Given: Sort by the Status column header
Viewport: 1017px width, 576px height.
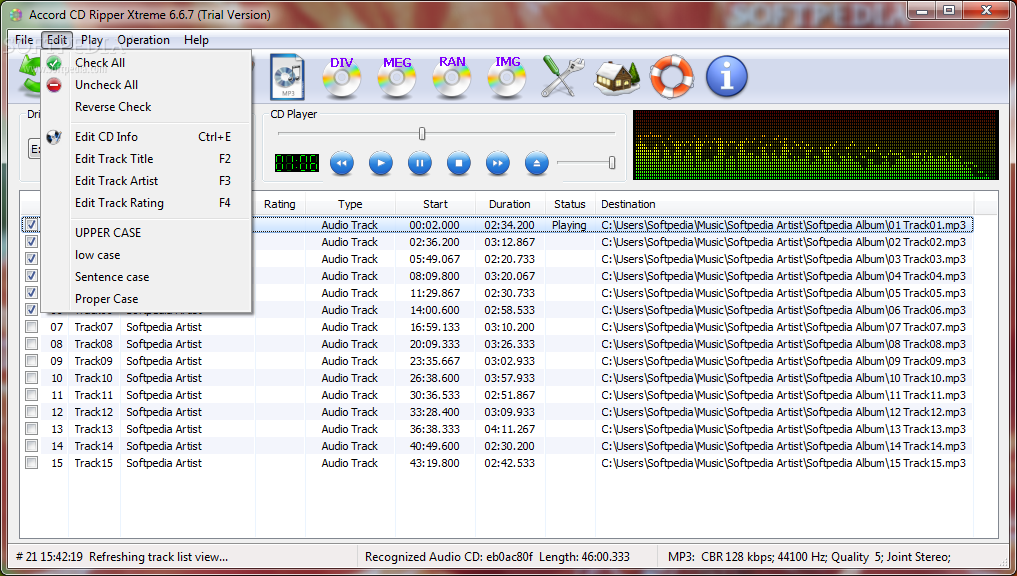Looking at the screenshot, I should click(x=570, y=204).
